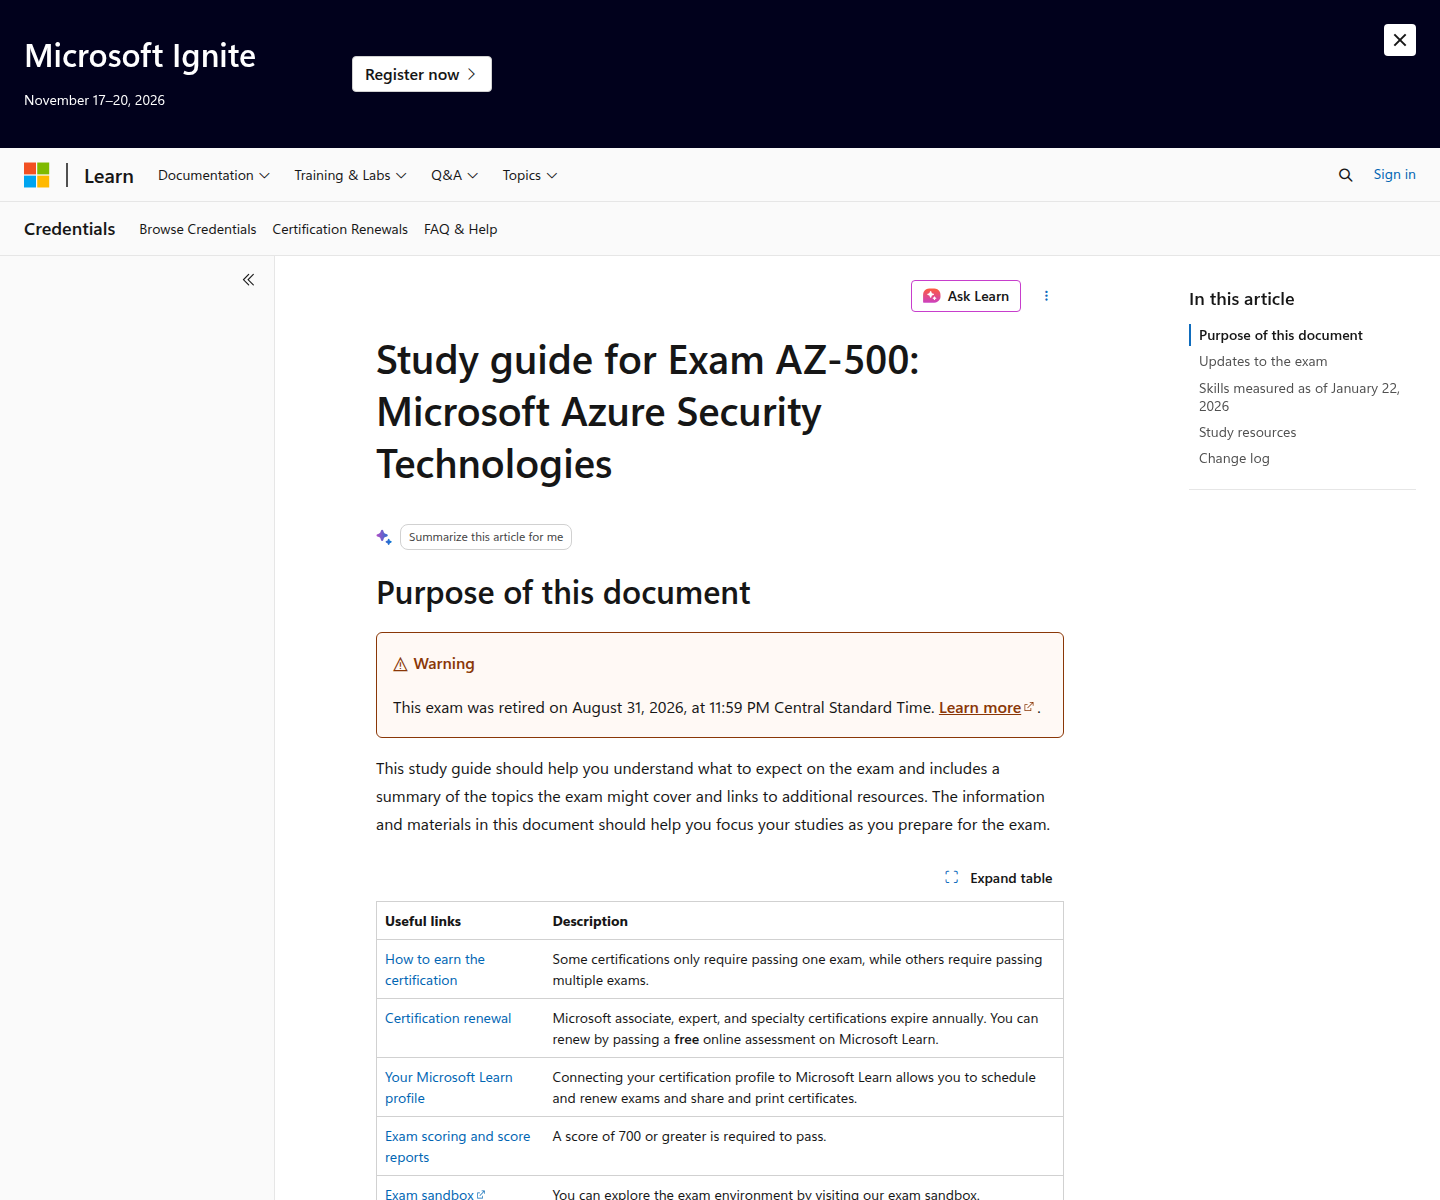Click the Warning triangle icon
Image resolution: width=1440 pixels, height=1200 pixels.
(400, 665)
